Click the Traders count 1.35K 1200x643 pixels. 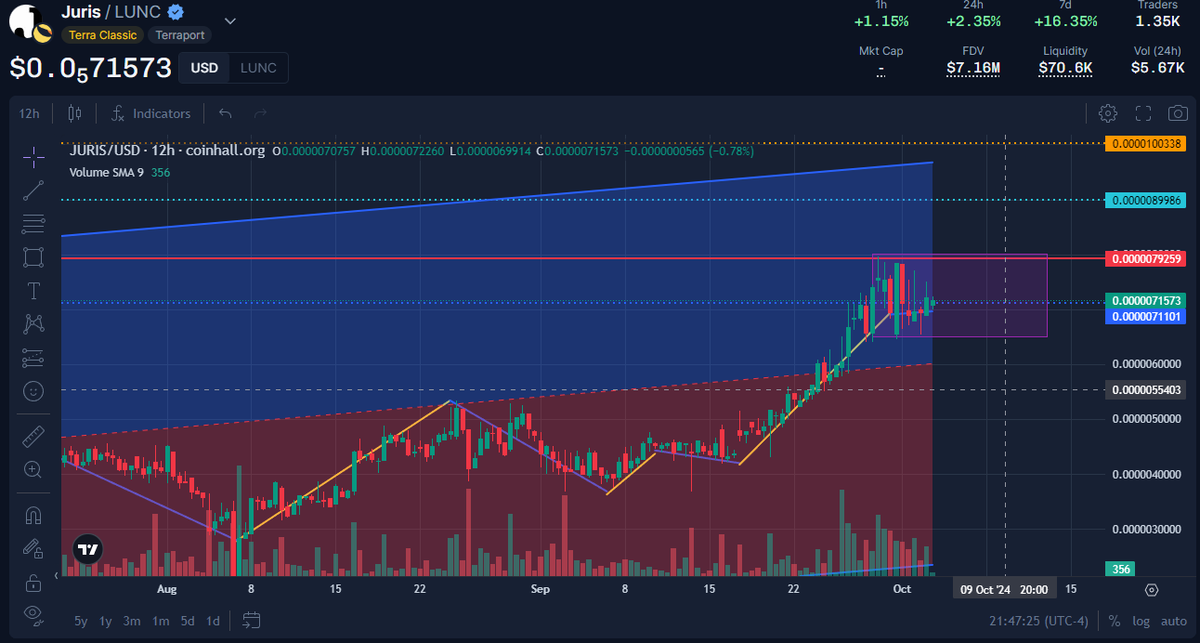click(1158, 21)
